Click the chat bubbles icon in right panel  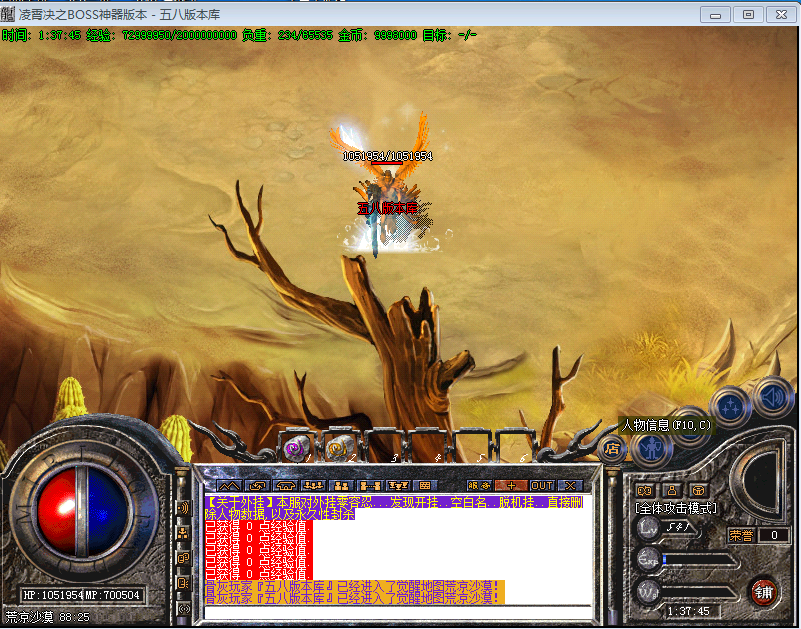pos(645,491)
